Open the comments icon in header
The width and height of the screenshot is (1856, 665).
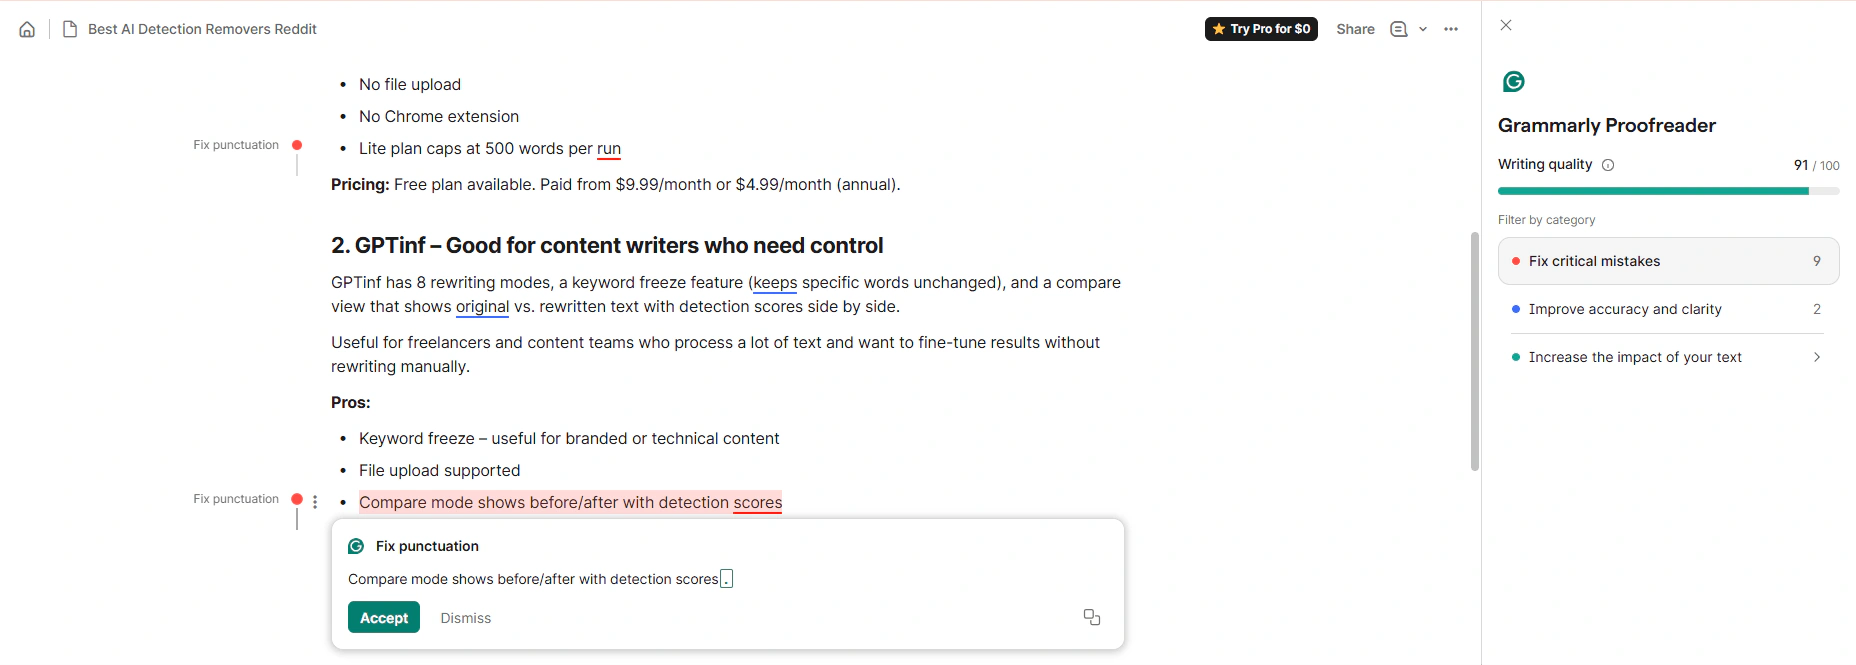click(1399, 29)
